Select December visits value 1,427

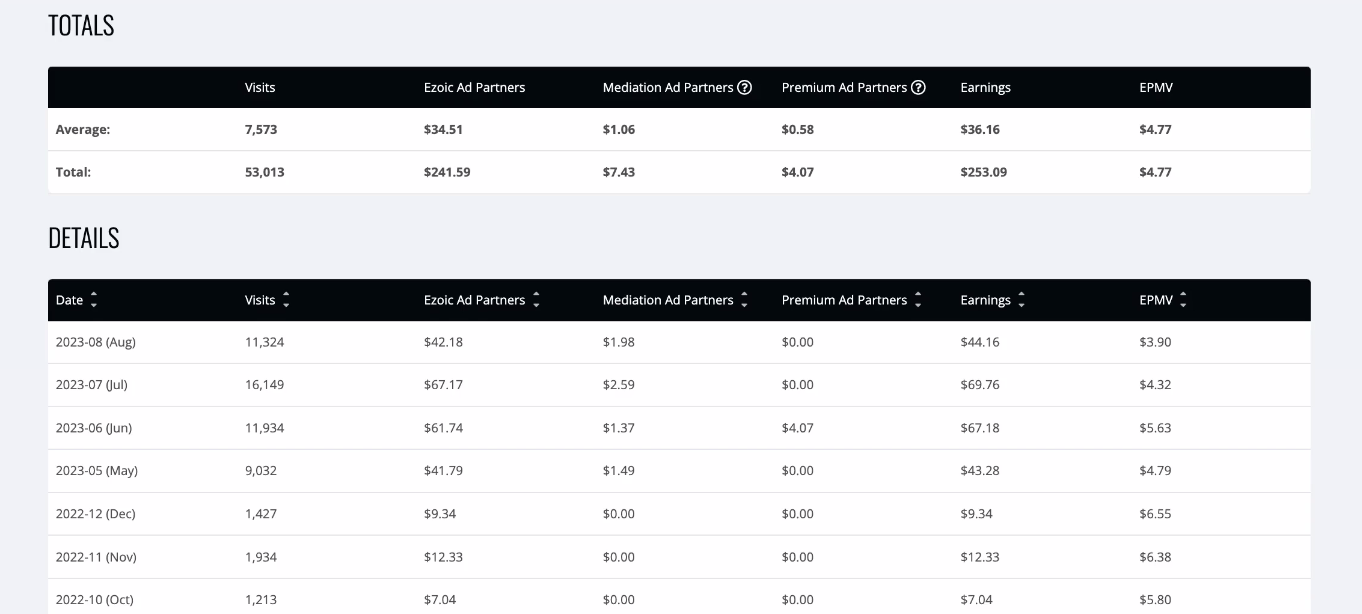[261, 514]
